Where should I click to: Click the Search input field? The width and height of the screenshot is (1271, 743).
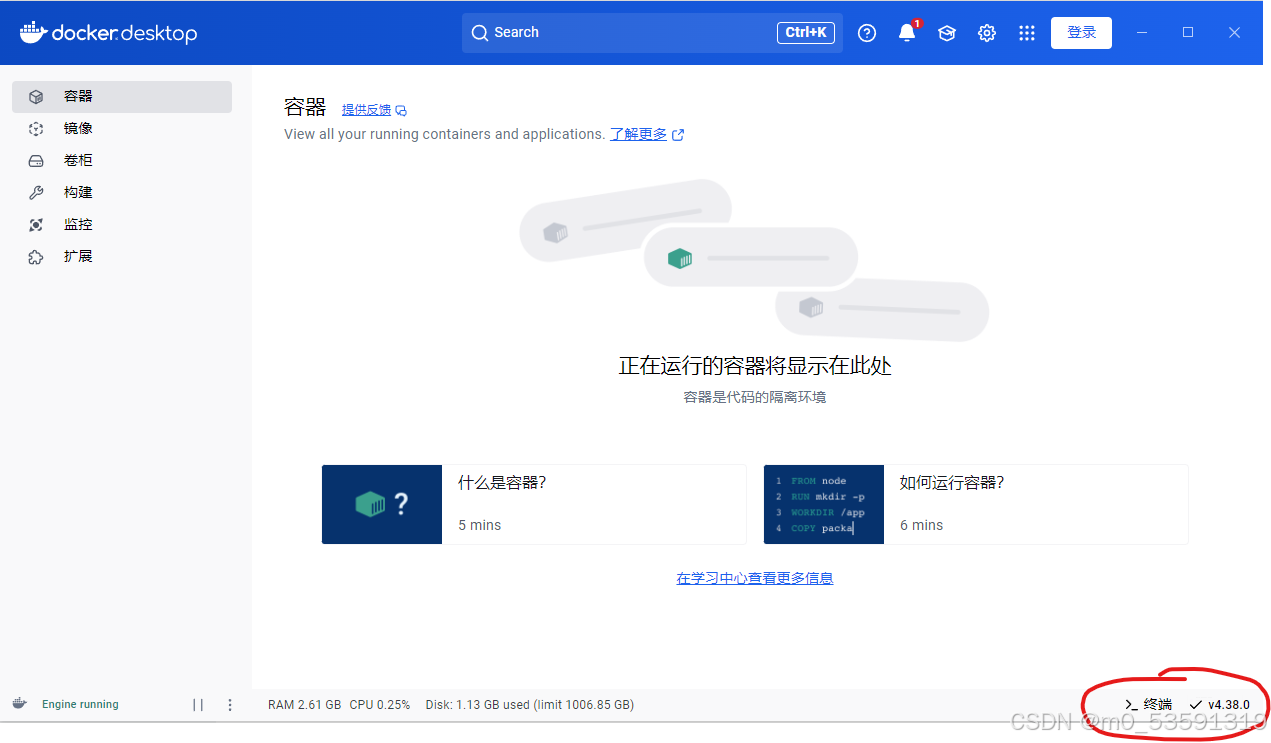pos(652,33)
